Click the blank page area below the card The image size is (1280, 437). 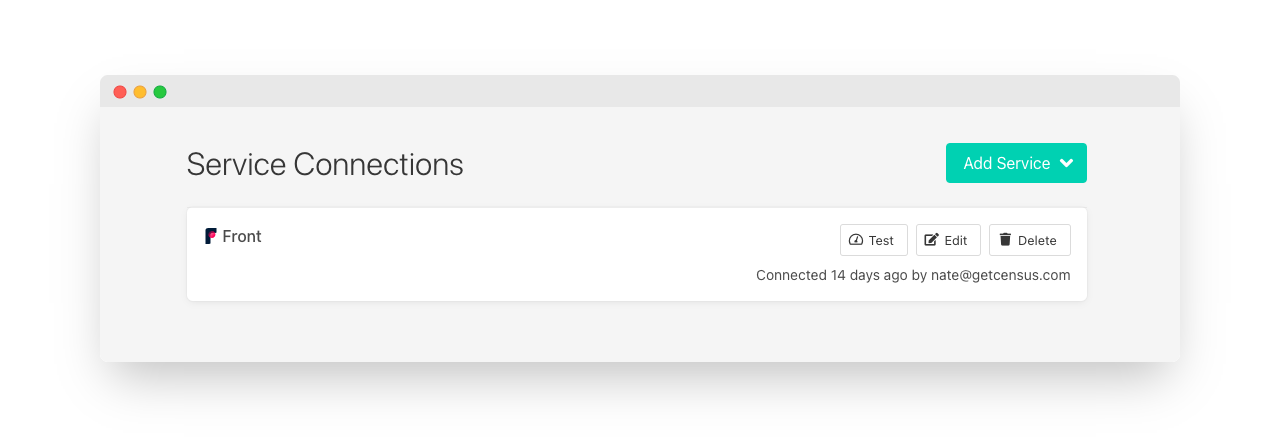[x=640, y=332]
